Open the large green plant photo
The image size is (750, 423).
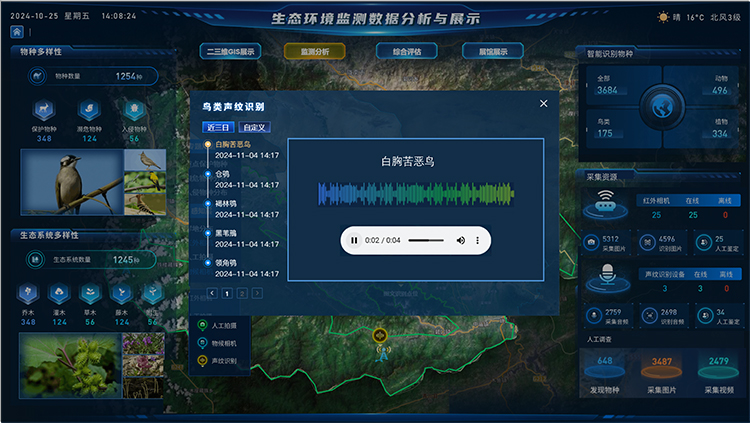[x=70, y=366]
